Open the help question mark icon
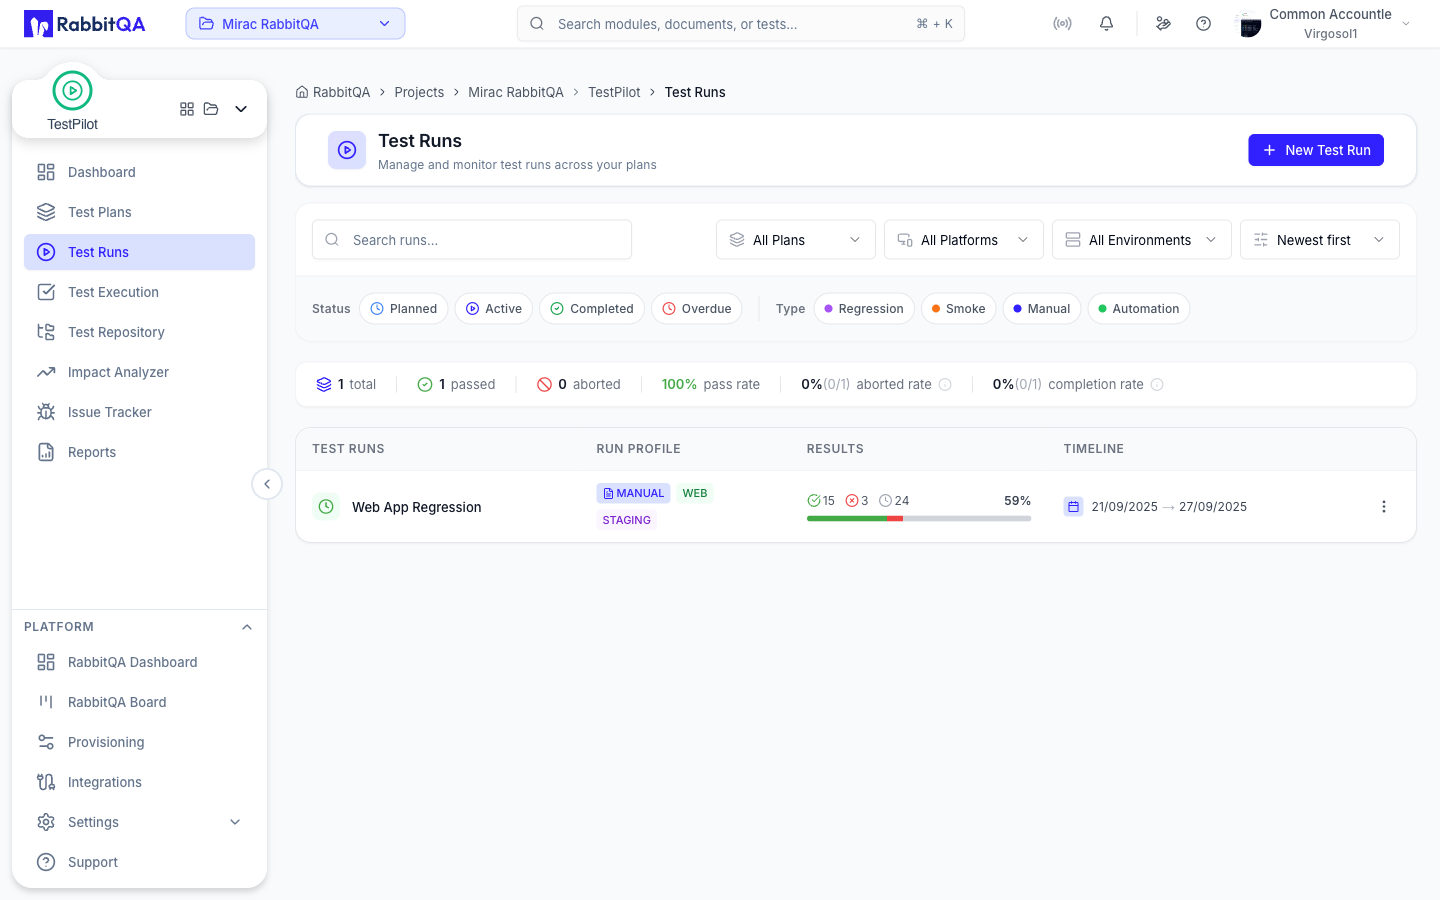 (x=1203, y=24)
